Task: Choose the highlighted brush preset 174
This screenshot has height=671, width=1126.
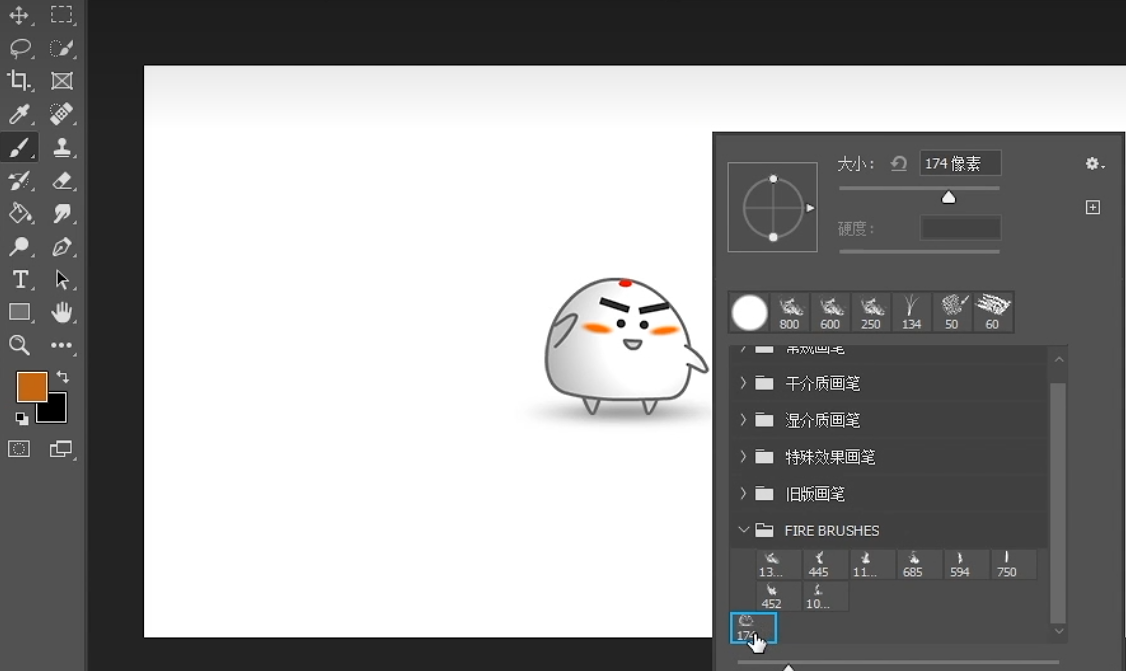Action: click(753, 628)
